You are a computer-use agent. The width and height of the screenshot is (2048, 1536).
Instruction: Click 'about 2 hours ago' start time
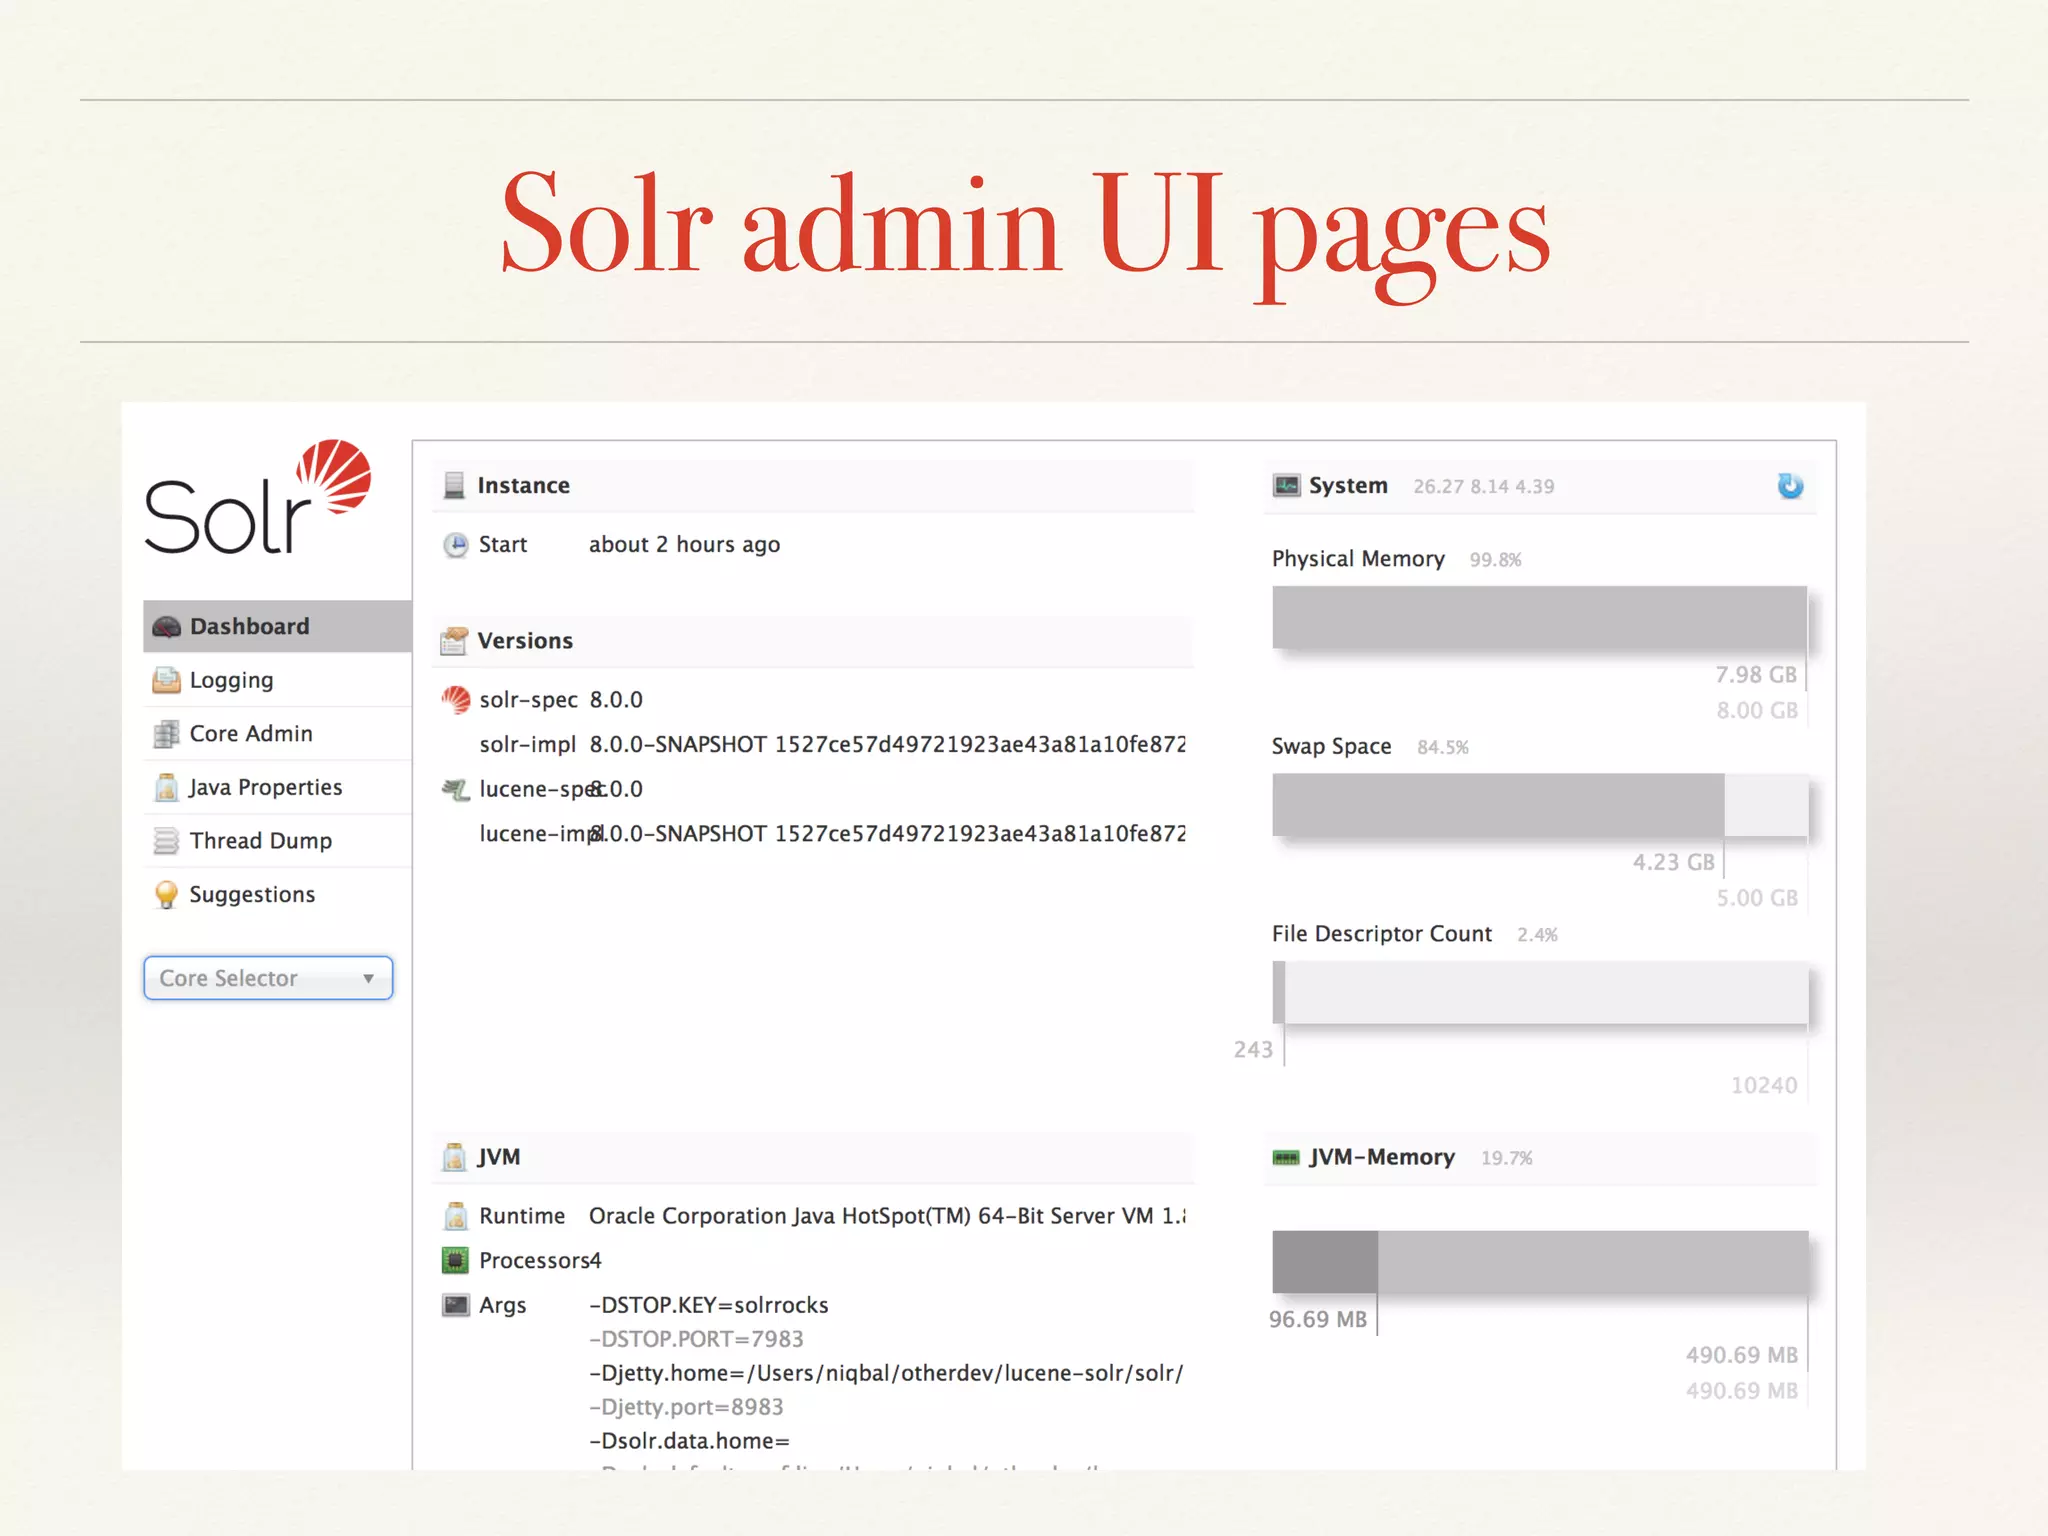point(684,545)
